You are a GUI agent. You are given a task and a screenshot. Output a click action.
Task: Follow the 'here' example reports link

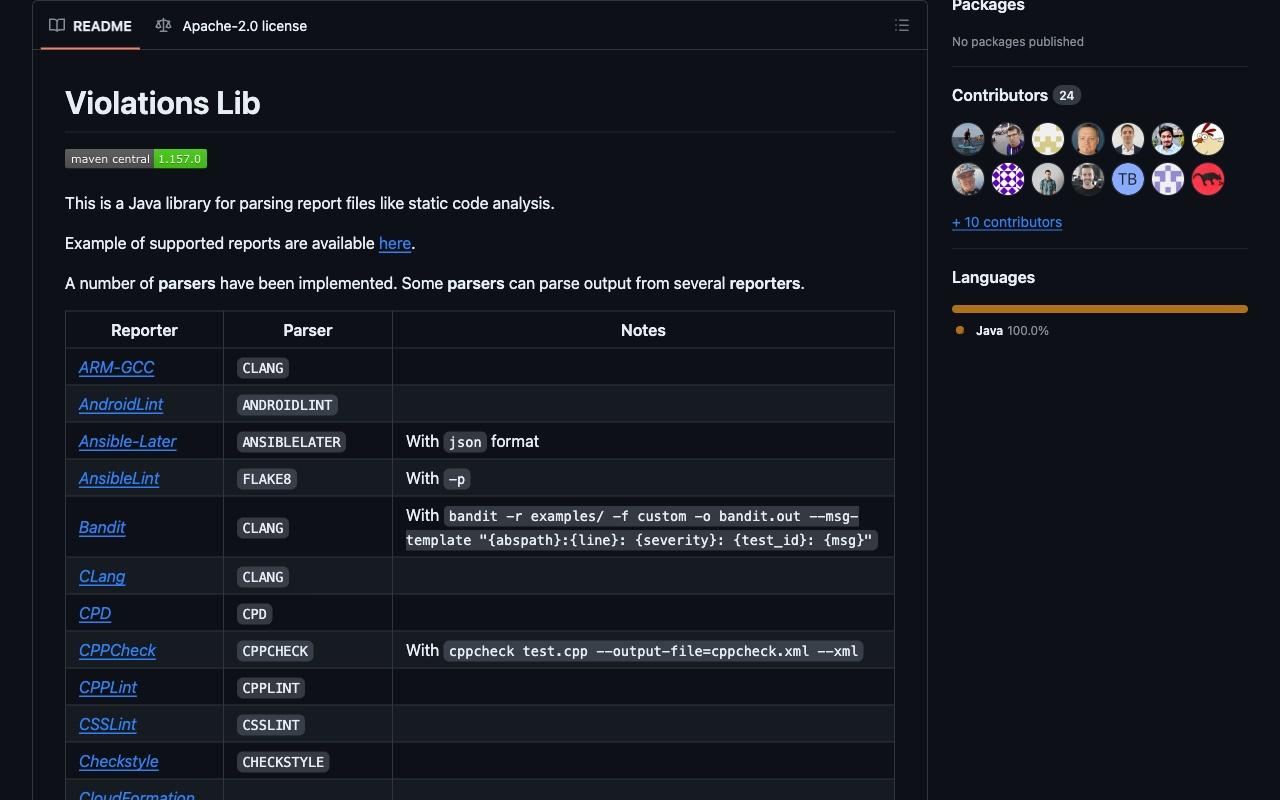coord(395,243)
